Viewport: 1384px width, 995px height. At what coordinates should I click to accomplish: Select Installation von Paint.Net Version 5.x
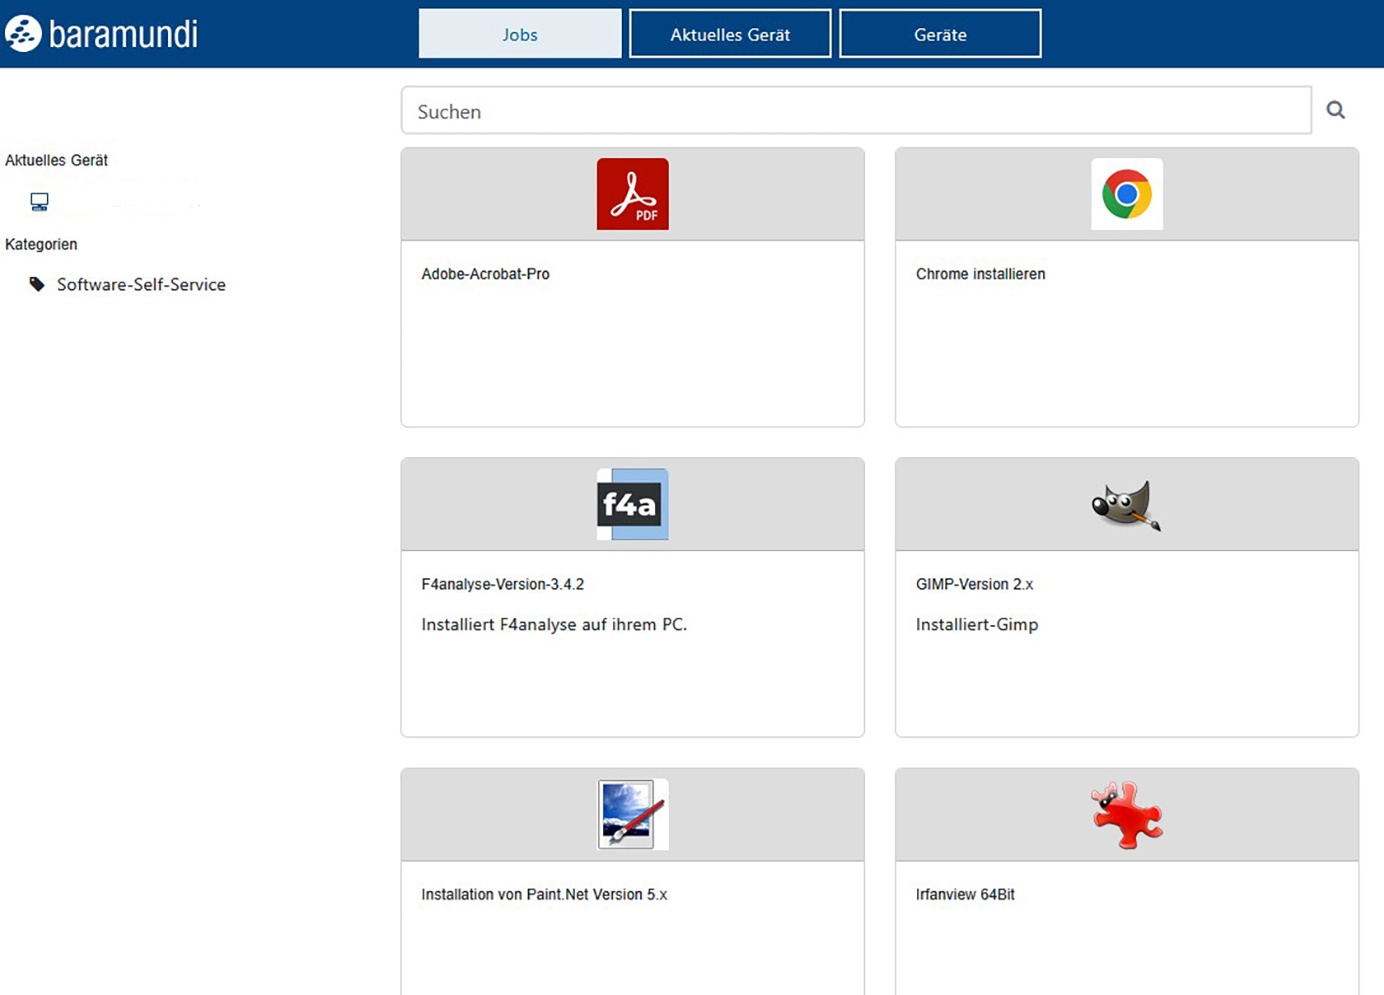click(x=544, y=894)
